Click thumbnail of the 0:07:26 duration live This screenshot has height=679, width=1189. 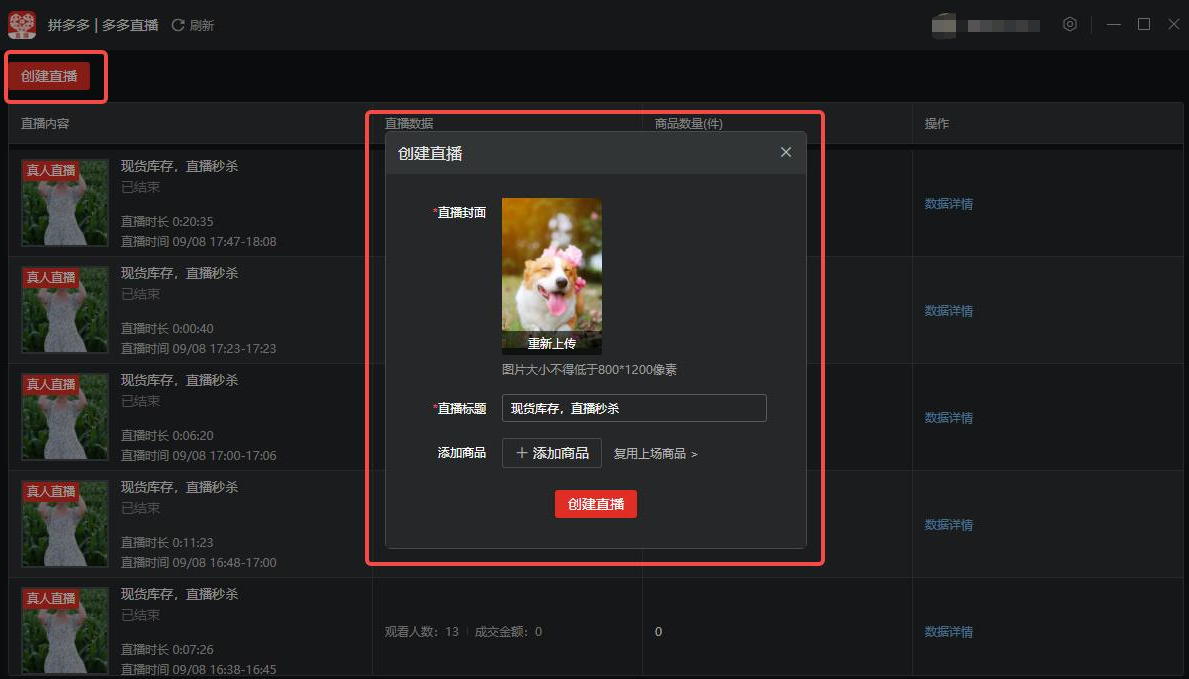click(65, 630)
